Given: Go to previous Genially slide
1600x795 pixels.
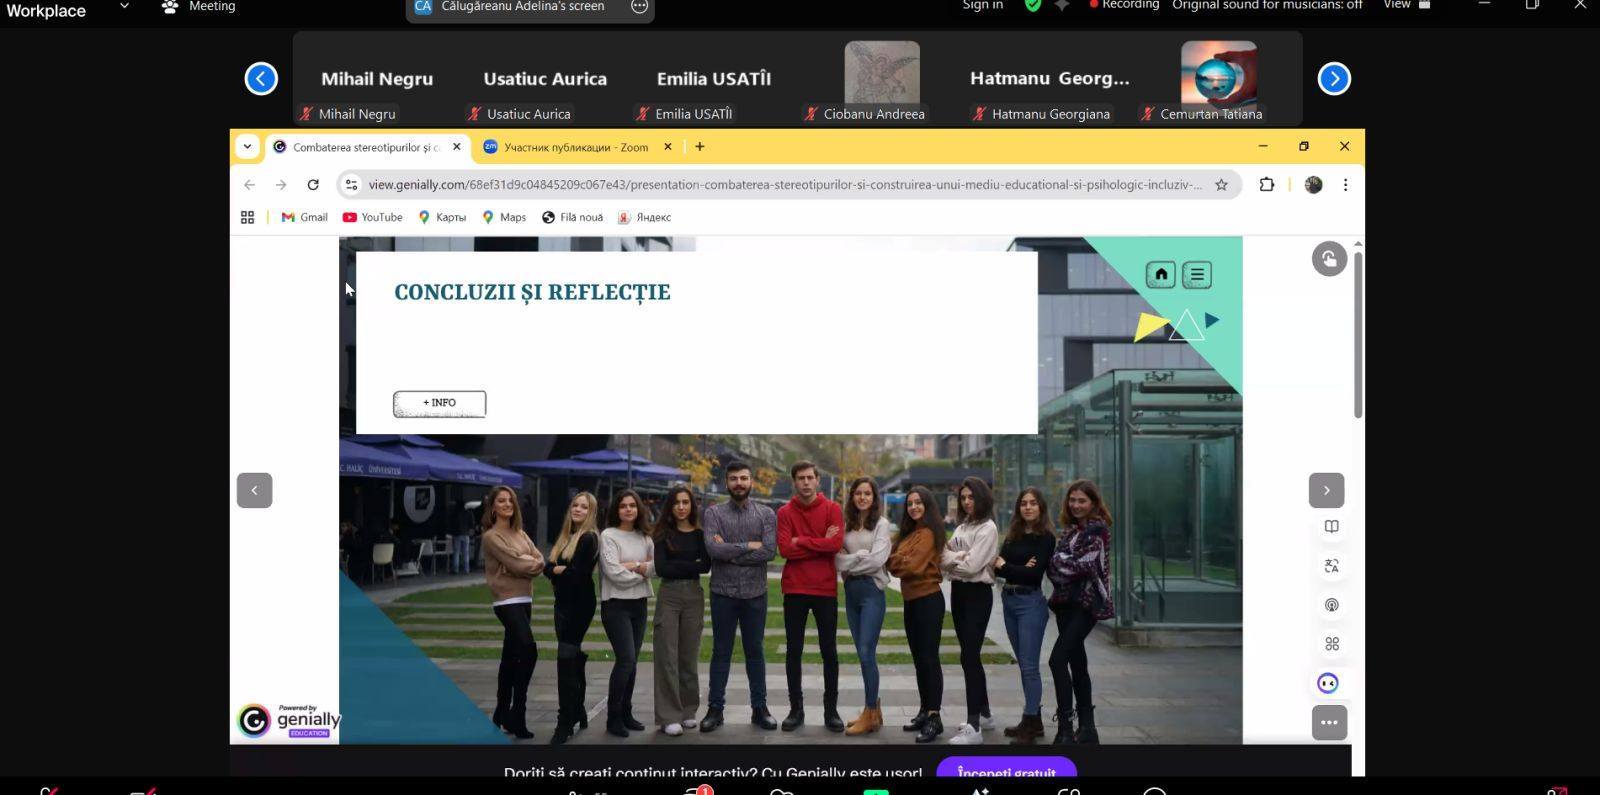Looking at the screenshot, I should (x=254, y=490).
